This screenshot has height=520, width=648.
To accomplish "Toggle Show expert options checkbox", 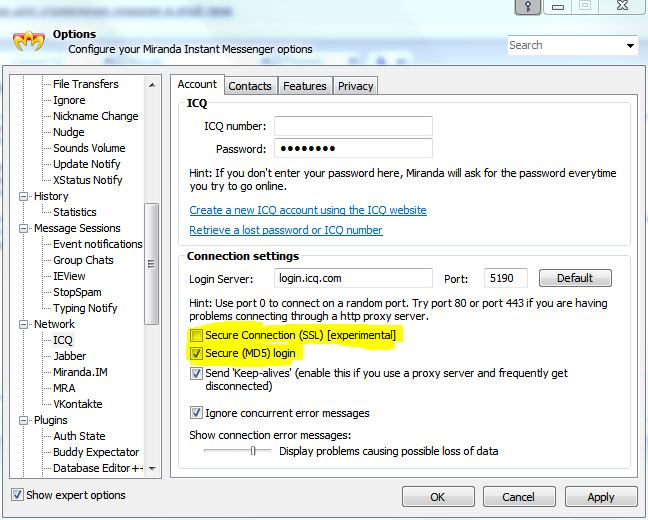I will tap(17, 494).
